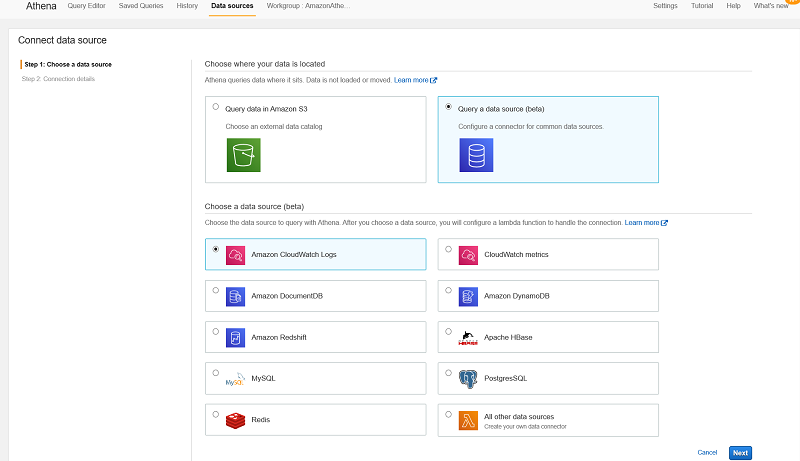This screenshot has width=800, height=461.
Task: Click the blue database connector icon
Action: coord(476,155)
